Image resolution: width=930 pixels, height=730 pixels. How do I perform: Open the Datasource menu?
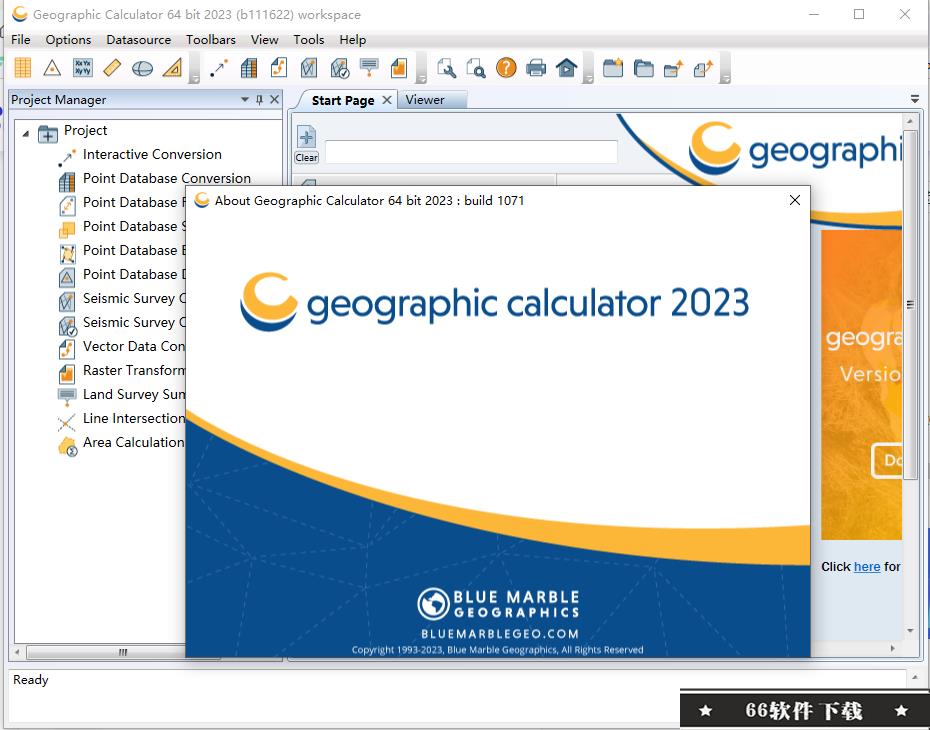point(139,40)
